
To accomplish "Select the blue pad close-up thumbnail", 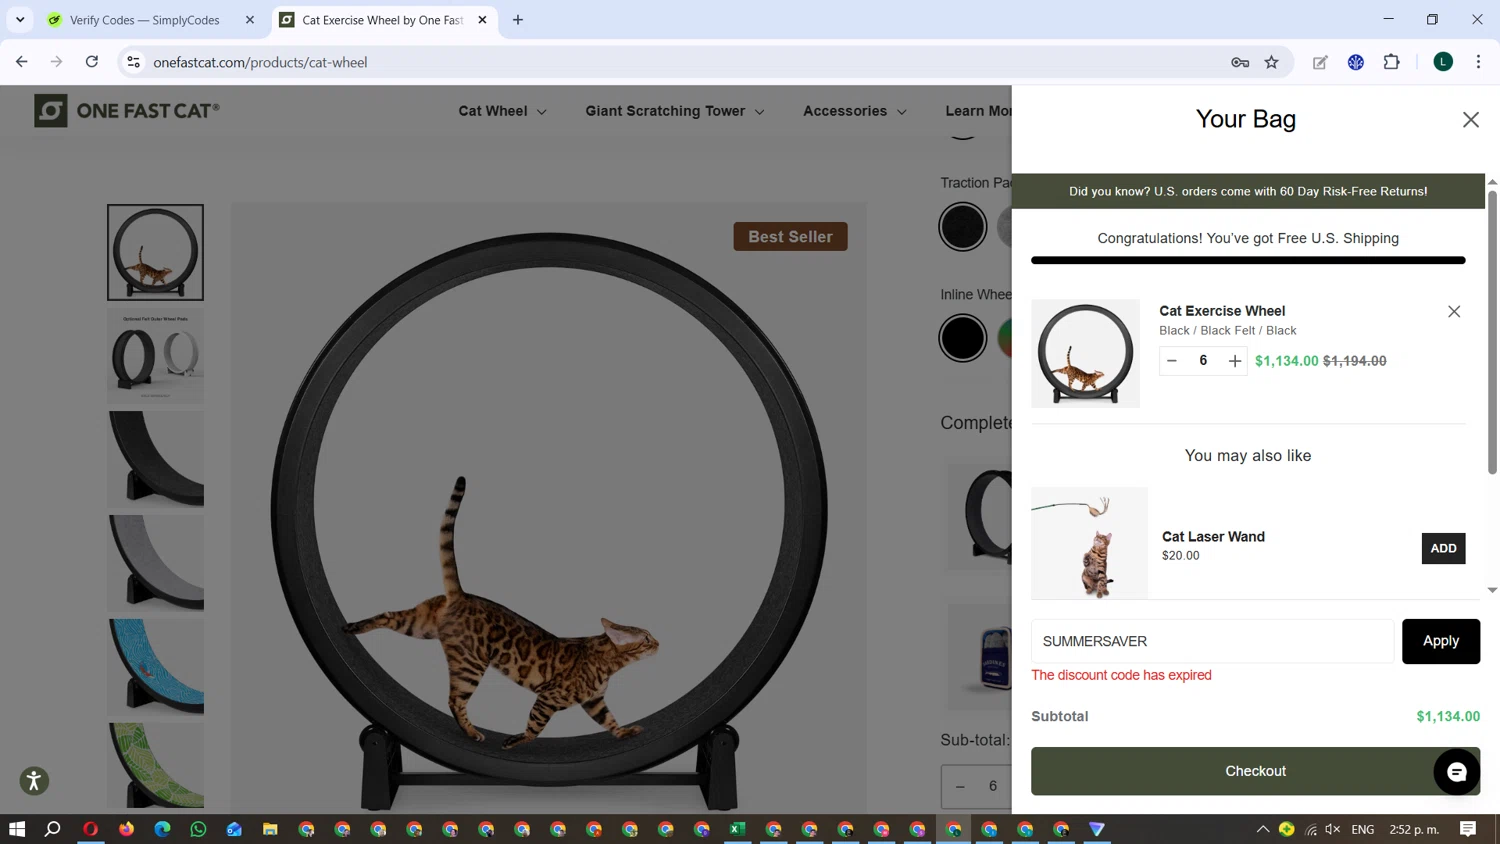I will click(x=155, y=666).
